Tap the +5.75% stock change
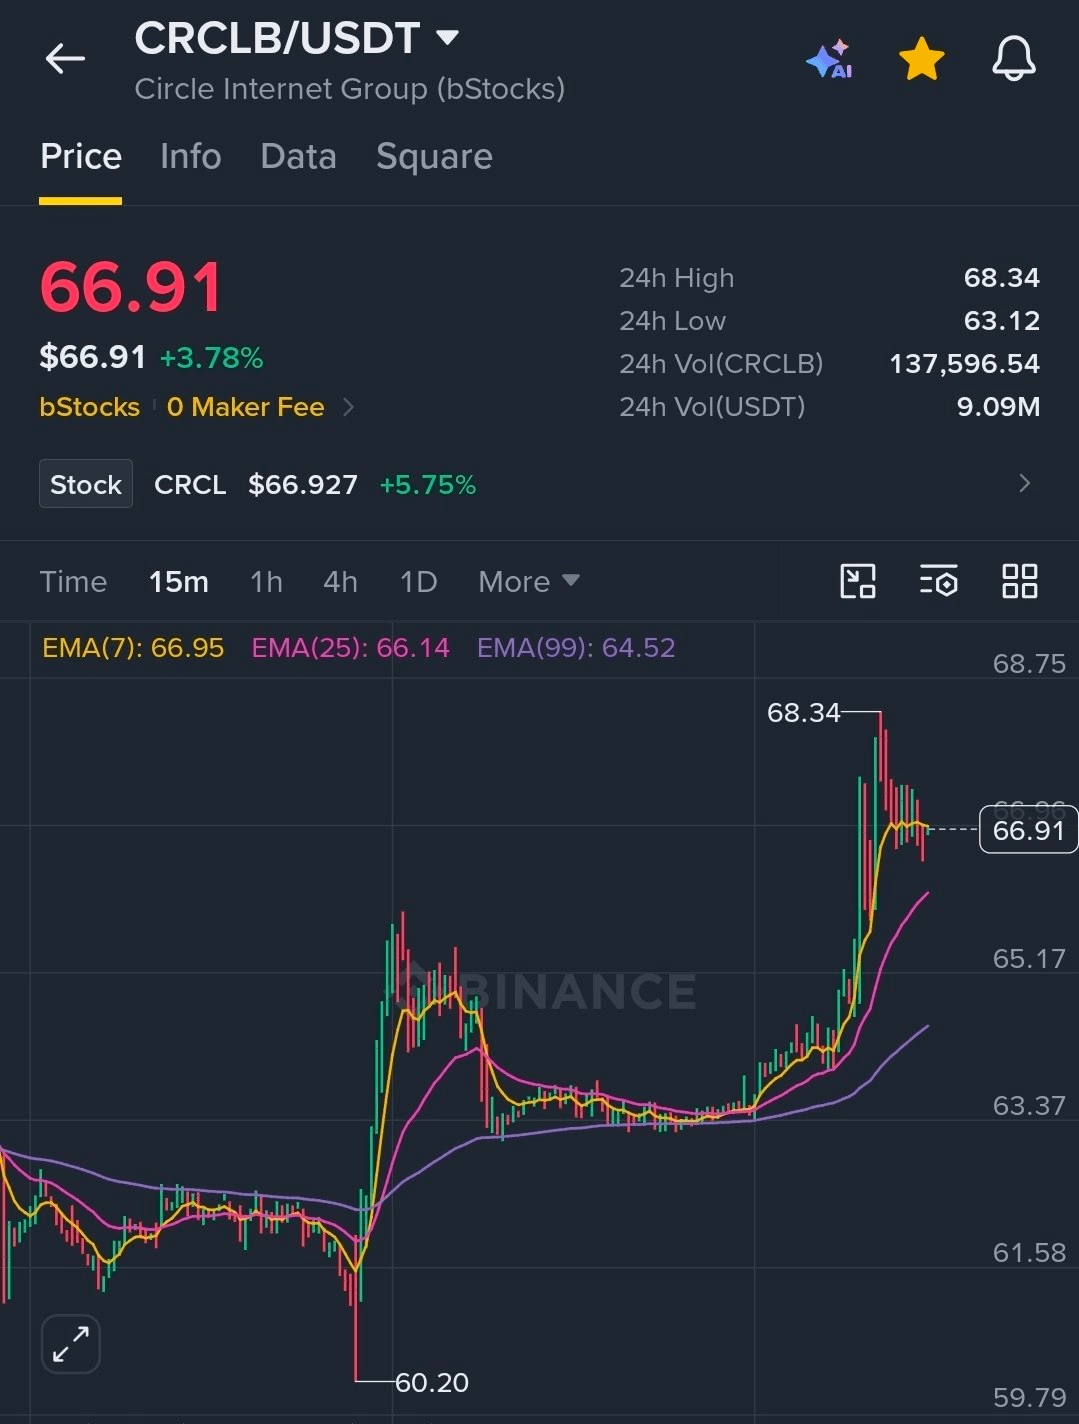The image size is (1079, 1424). [x=428, y=485]
